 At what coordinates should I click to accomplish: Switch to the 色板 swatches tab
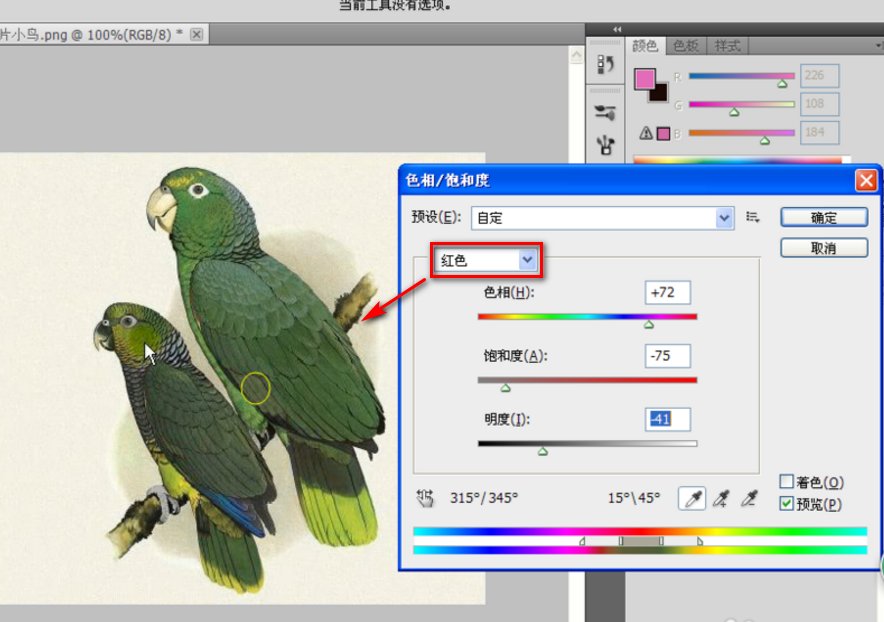point(685,46)
